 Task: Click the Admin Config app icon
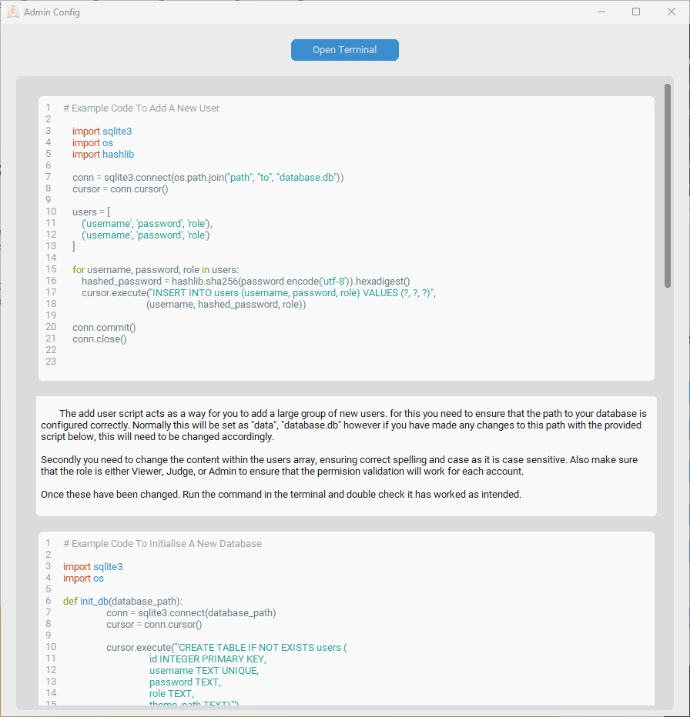pyautogui.click(x=13, y=12)
